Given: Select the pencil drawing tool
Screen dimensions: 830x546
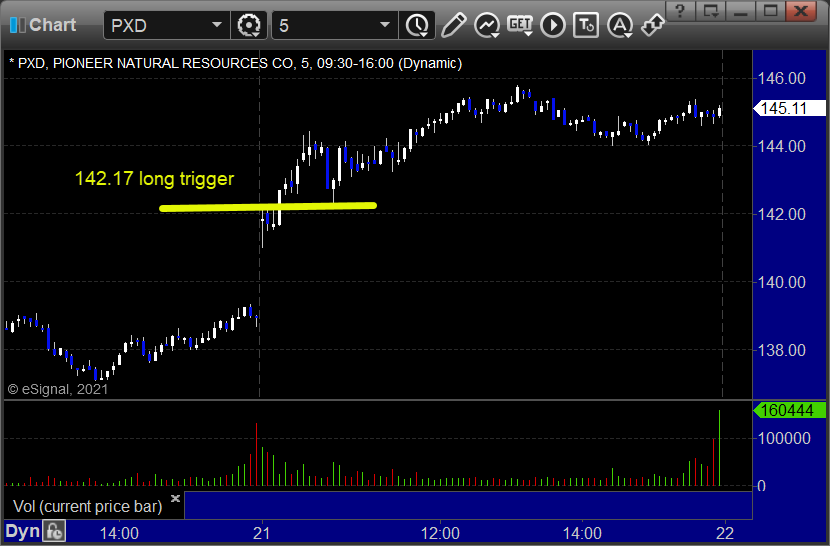Looking at the screenshot, I should [x=454, y=25].
